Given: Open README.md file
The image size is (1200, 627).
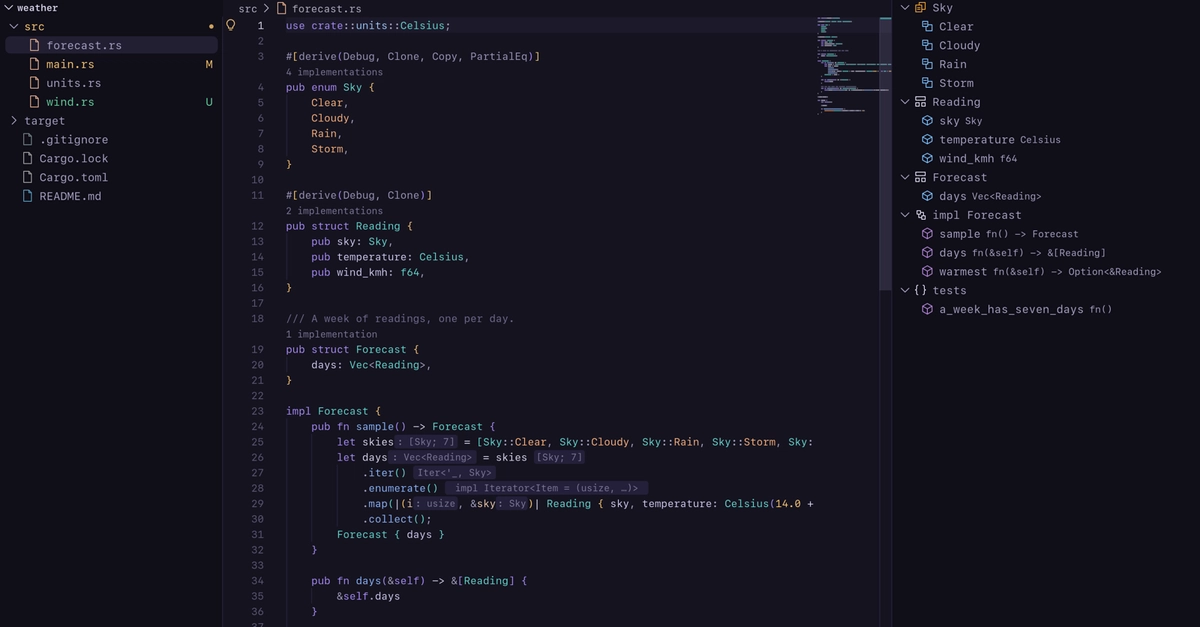Looking at the screenshot, I should pyautogui.click(x=70, y=197).
